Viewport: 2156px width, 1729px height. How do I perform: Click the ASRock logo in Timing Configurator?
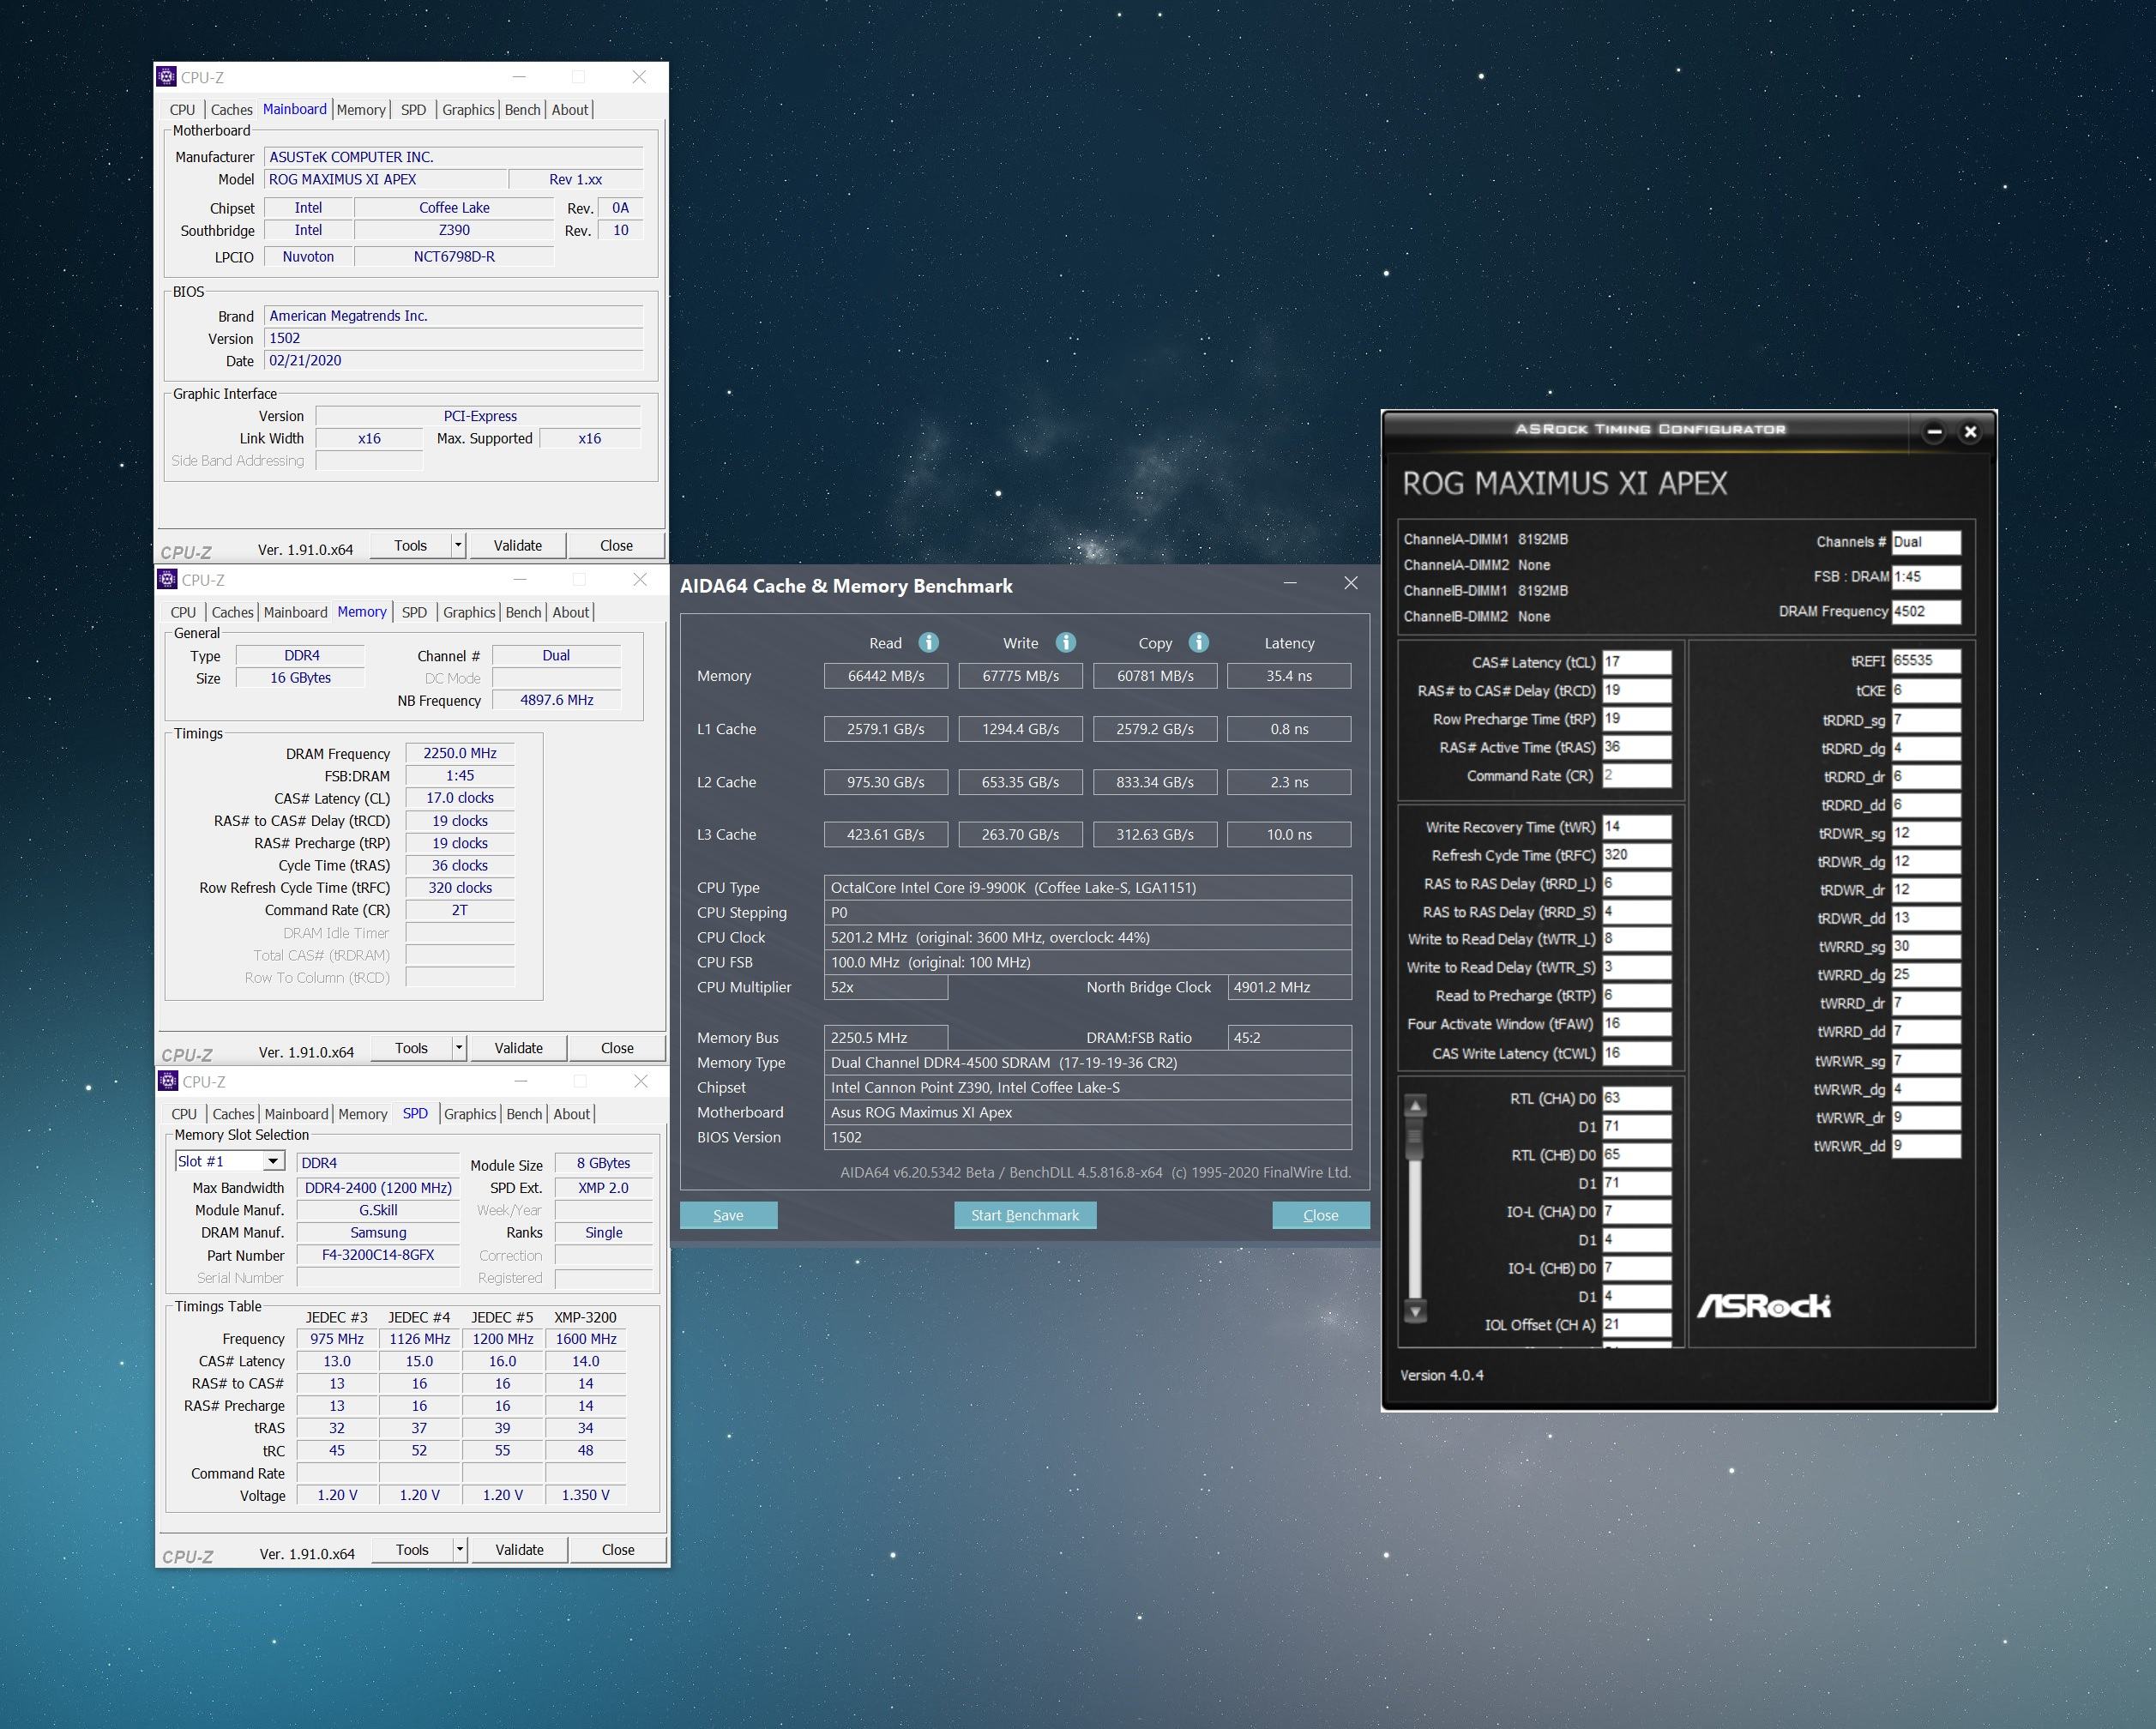pos(1764,1306)
